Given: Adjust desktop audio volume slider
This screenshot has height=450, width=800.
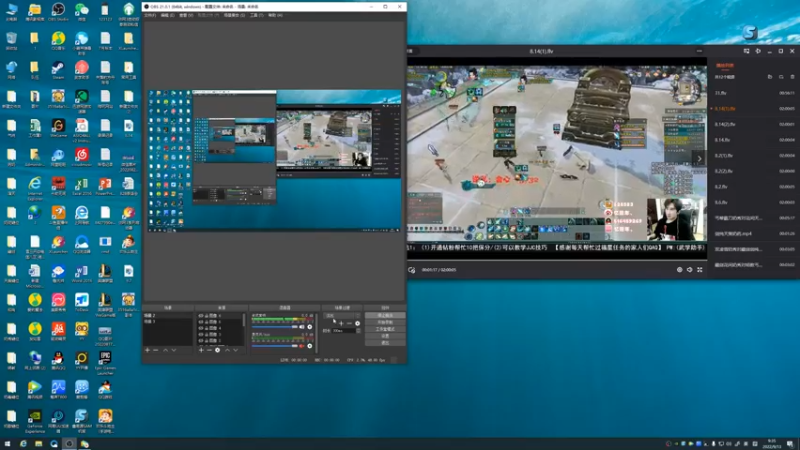Looking at the screenshot, I should (274, 327).
